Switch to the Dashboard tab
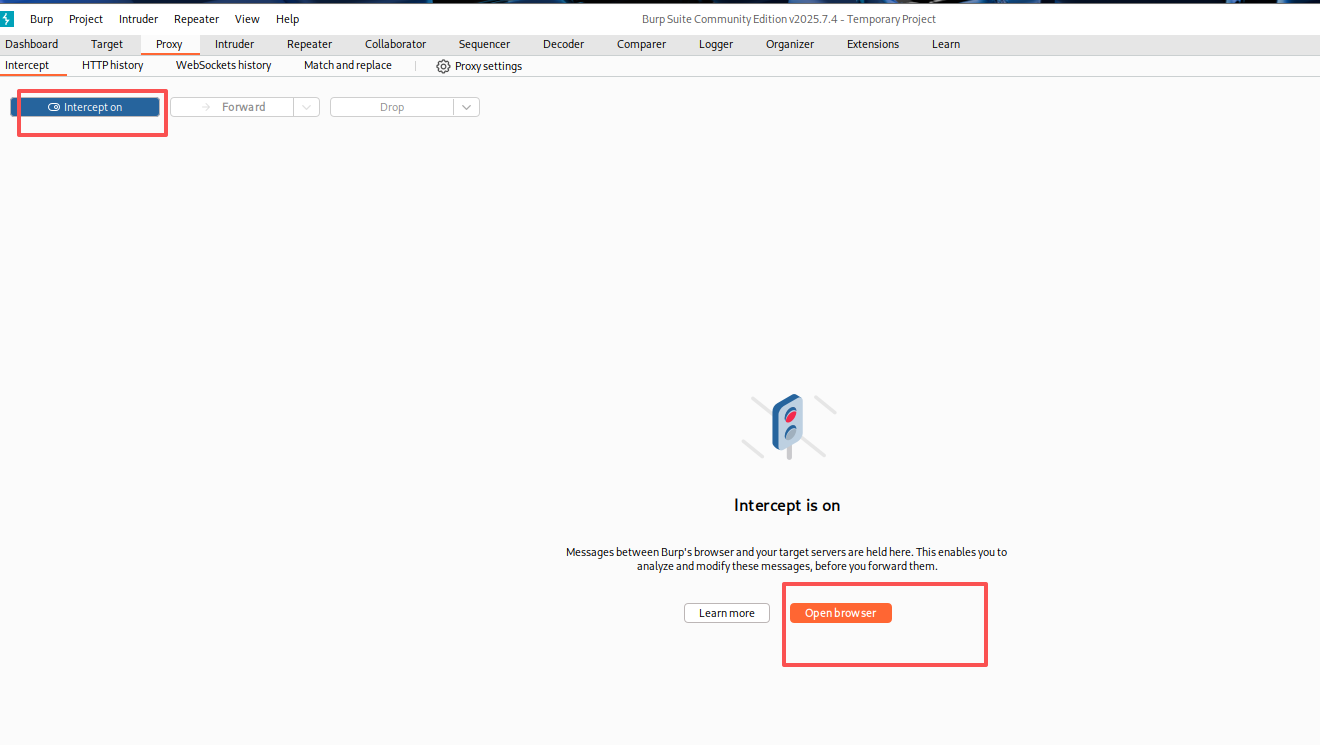The image size is (1320, 745). click(x=32, y=44)
